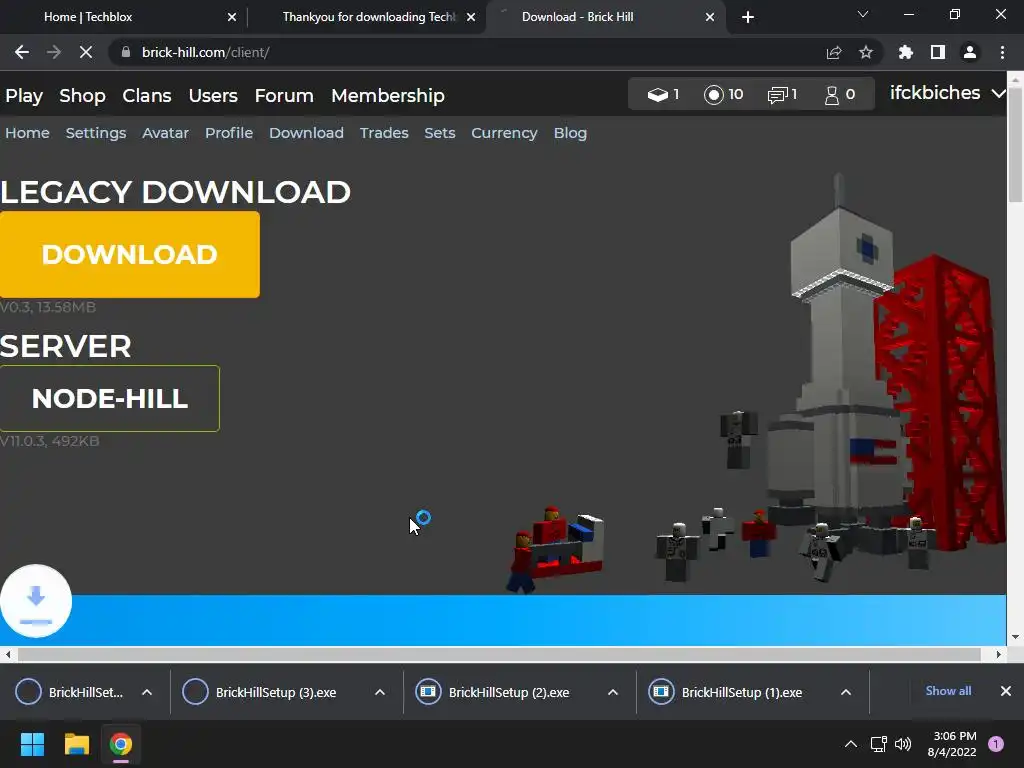Viewport: 1024px width, 768px height.
Task: Open the tab search chevron in title bar
Action: [863, 14]
